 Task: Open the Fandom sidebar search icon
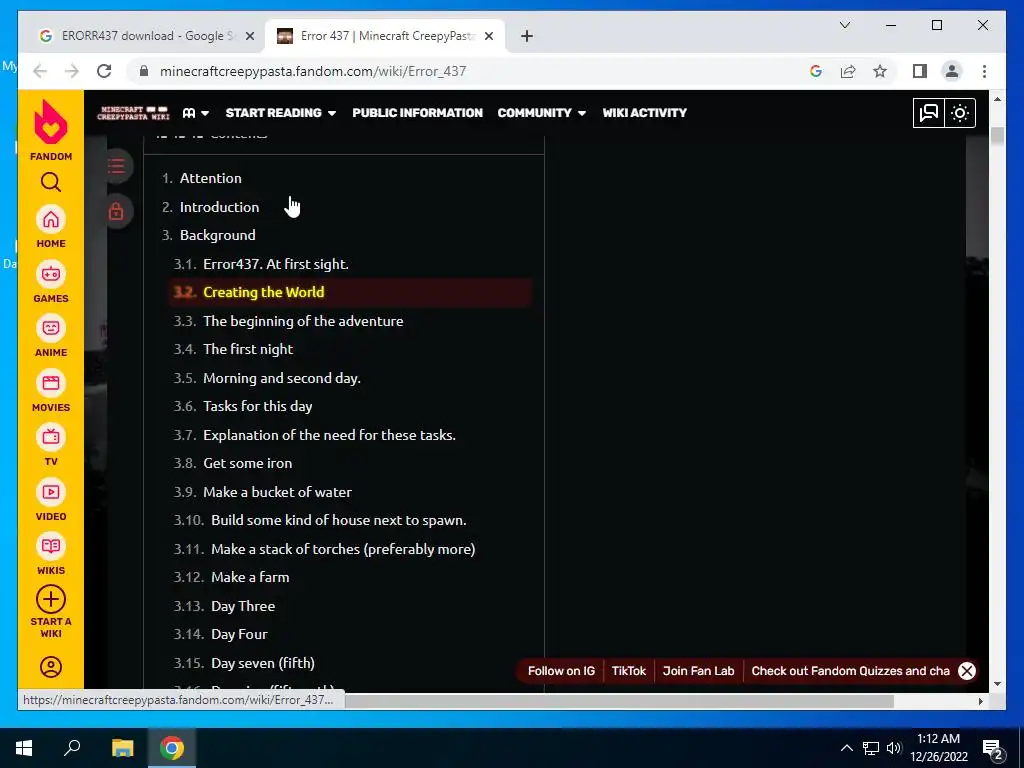pyautogui.click(x=51, y=182)
